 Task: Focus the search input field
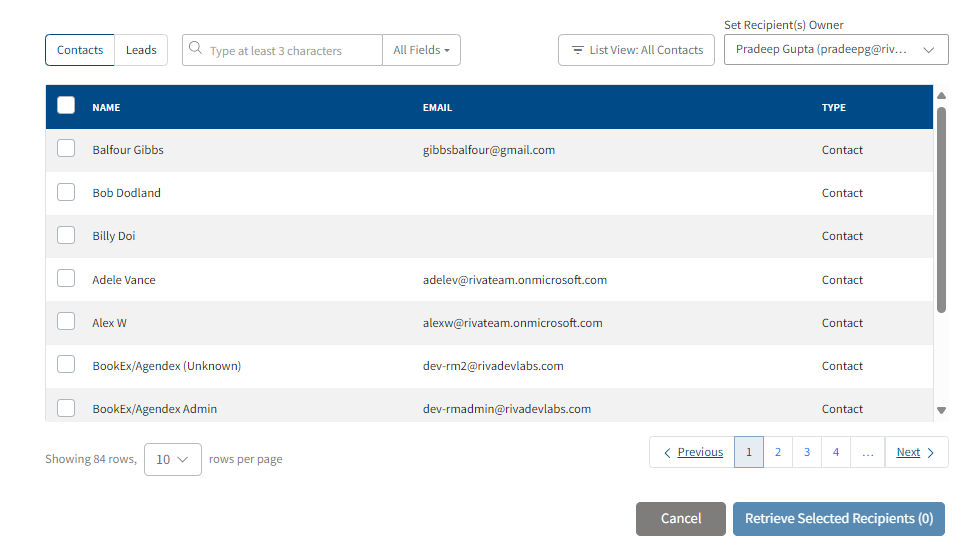tap(290, 50)
